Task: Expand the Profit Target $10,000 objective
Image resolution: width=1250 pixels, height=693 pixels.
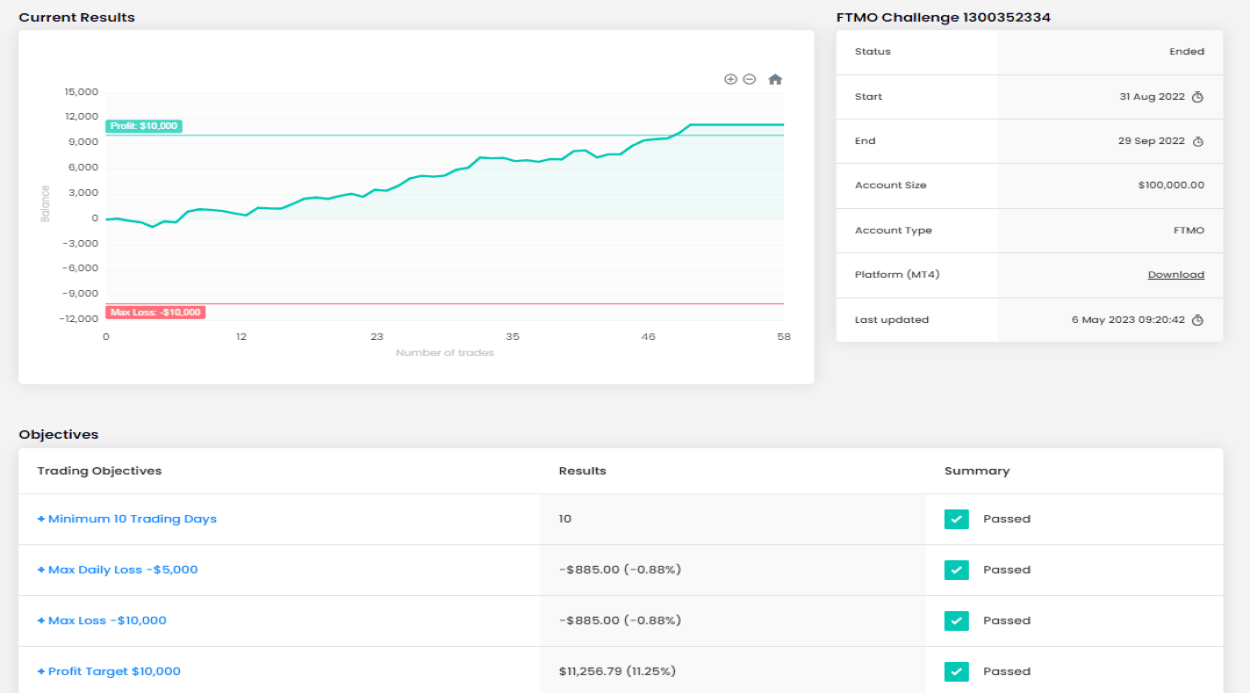Action: click(109, 671)
